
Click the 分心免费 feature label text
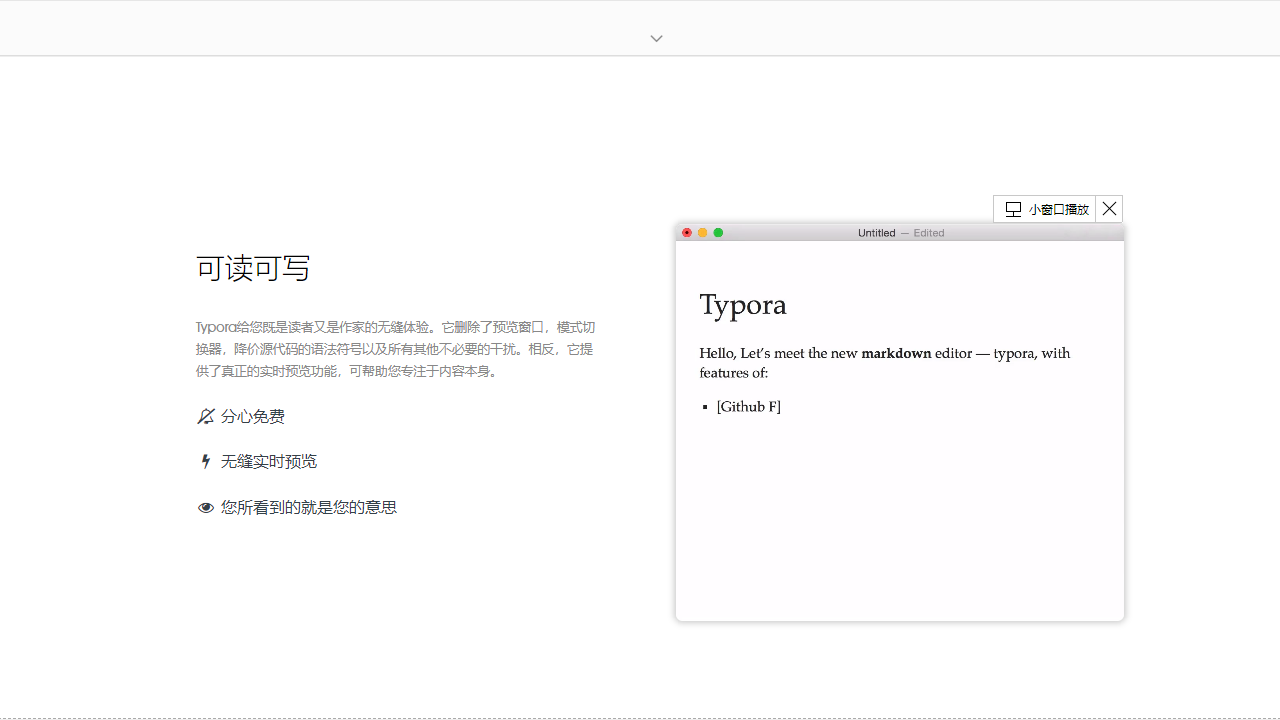252,416
